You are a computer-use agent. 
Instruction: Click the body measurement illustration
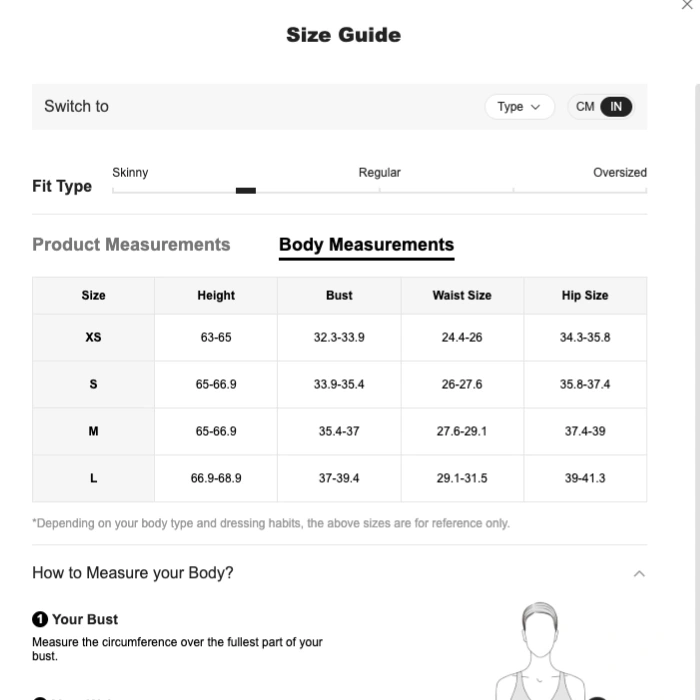click(540, 651)
